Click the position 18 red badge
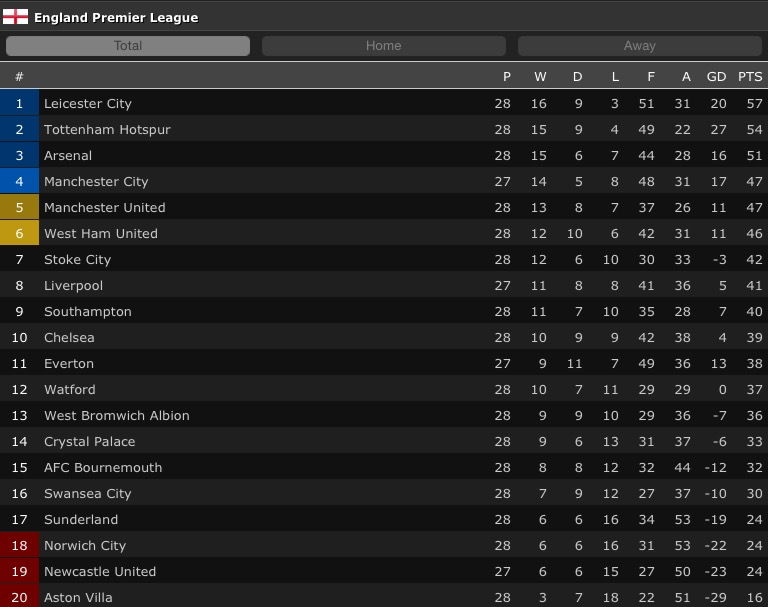768x607 pixels. [19, 546]
